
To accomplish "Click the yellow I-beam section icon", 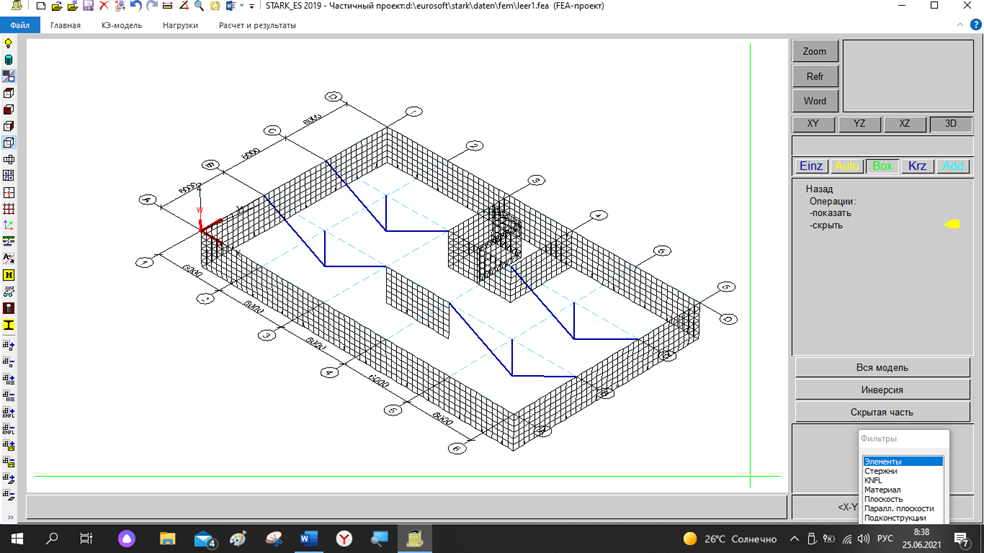I will pos(9,325).
